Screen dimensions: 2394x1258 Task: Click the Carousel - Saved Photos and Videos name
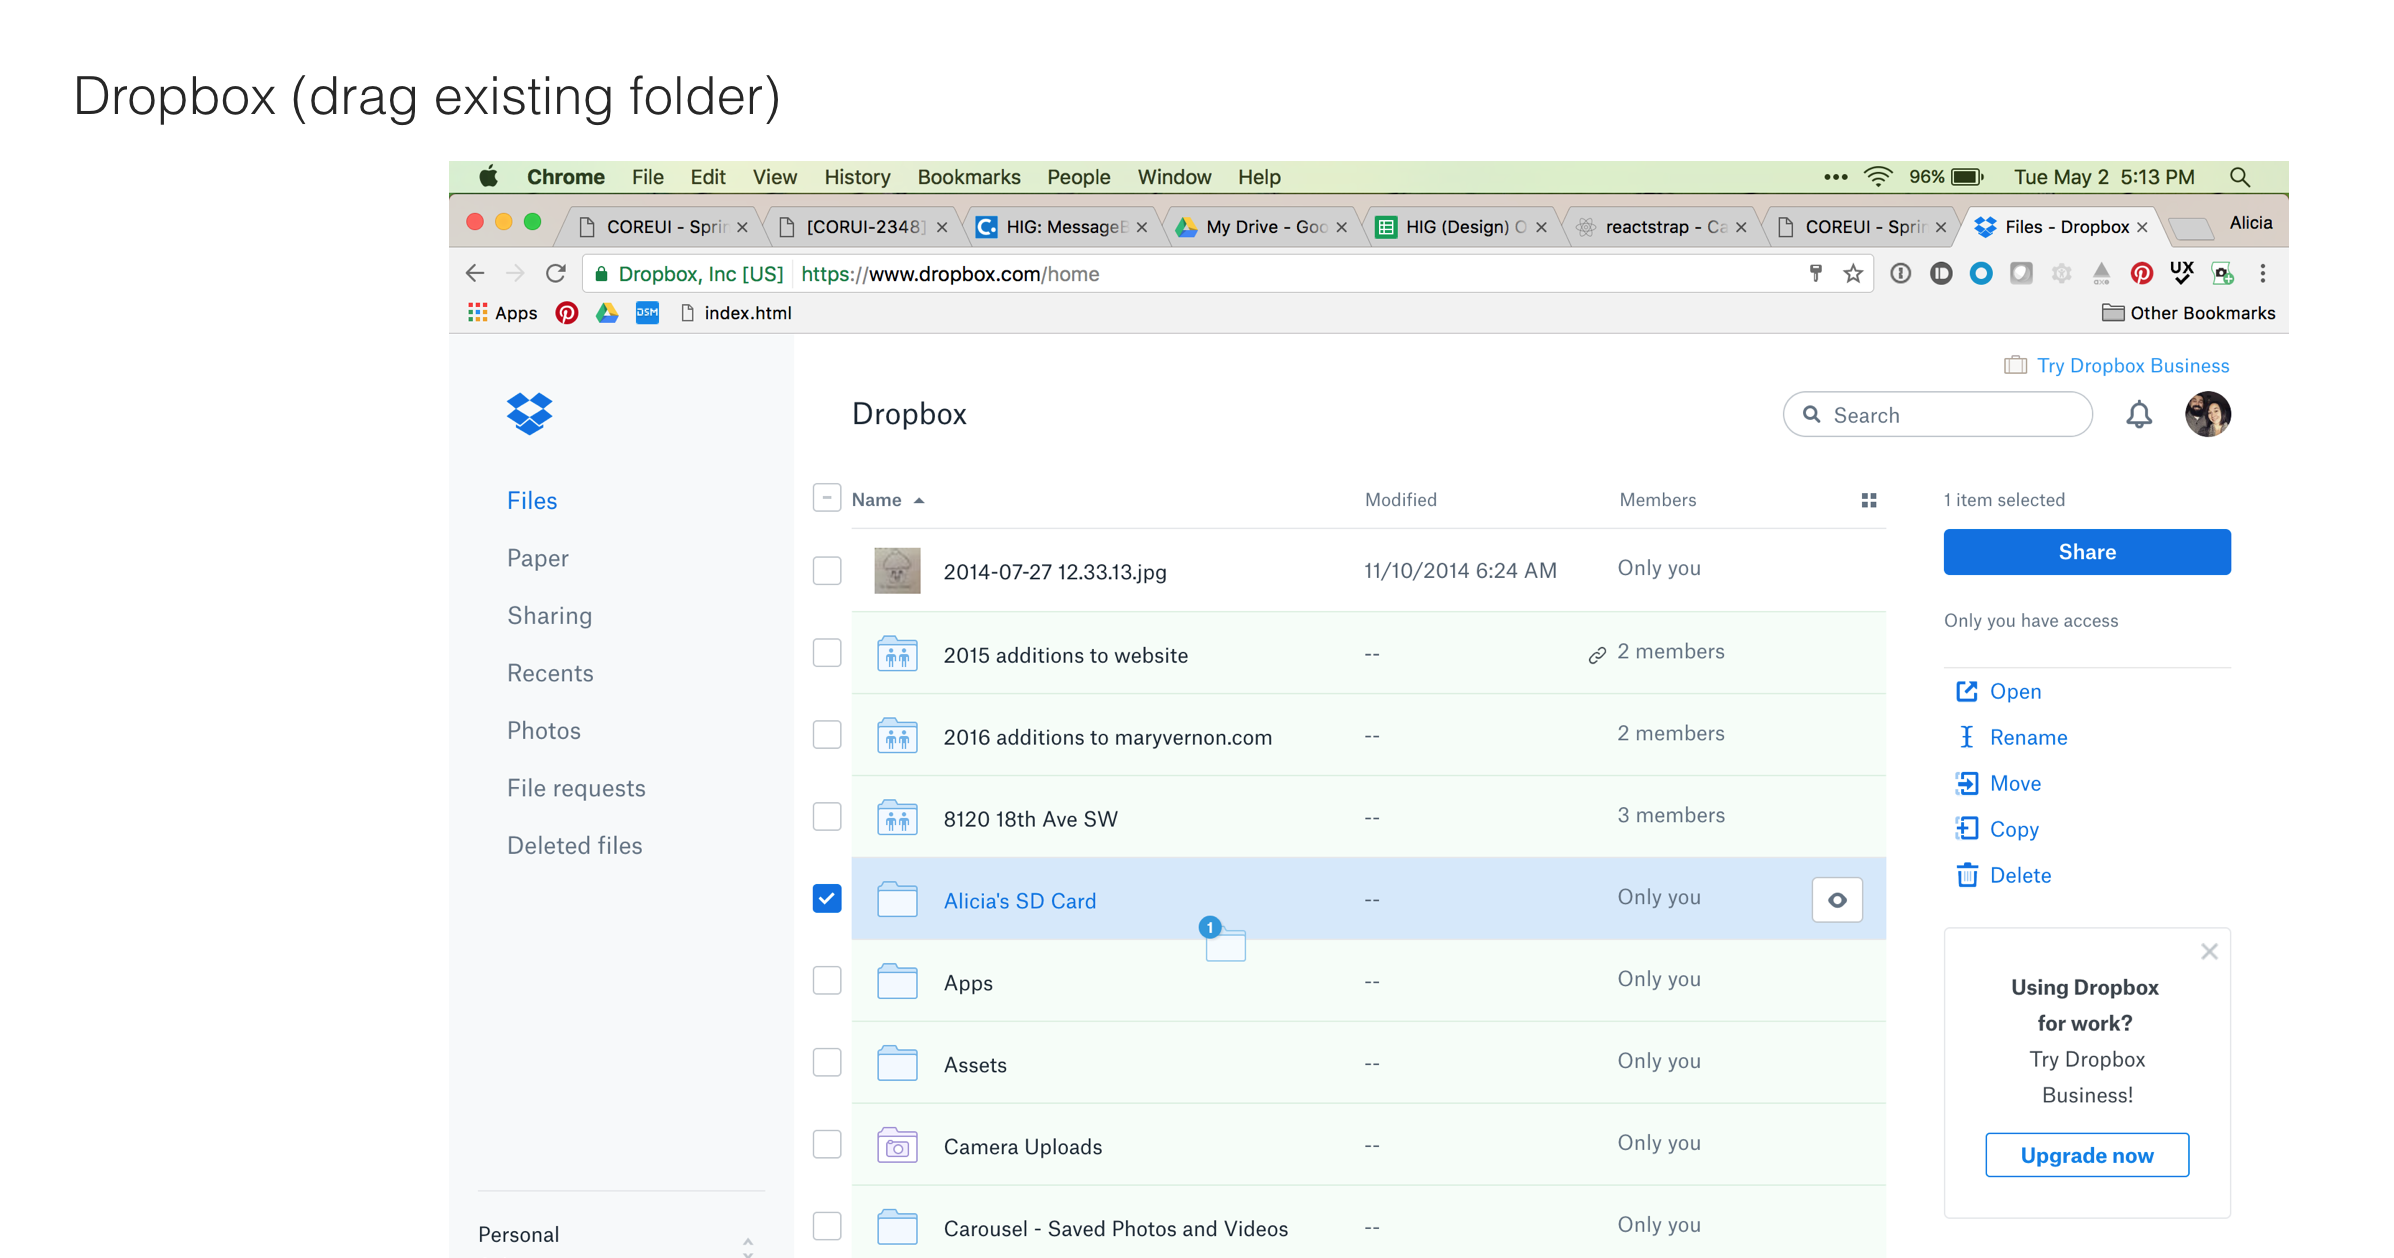point(1116,1228)
